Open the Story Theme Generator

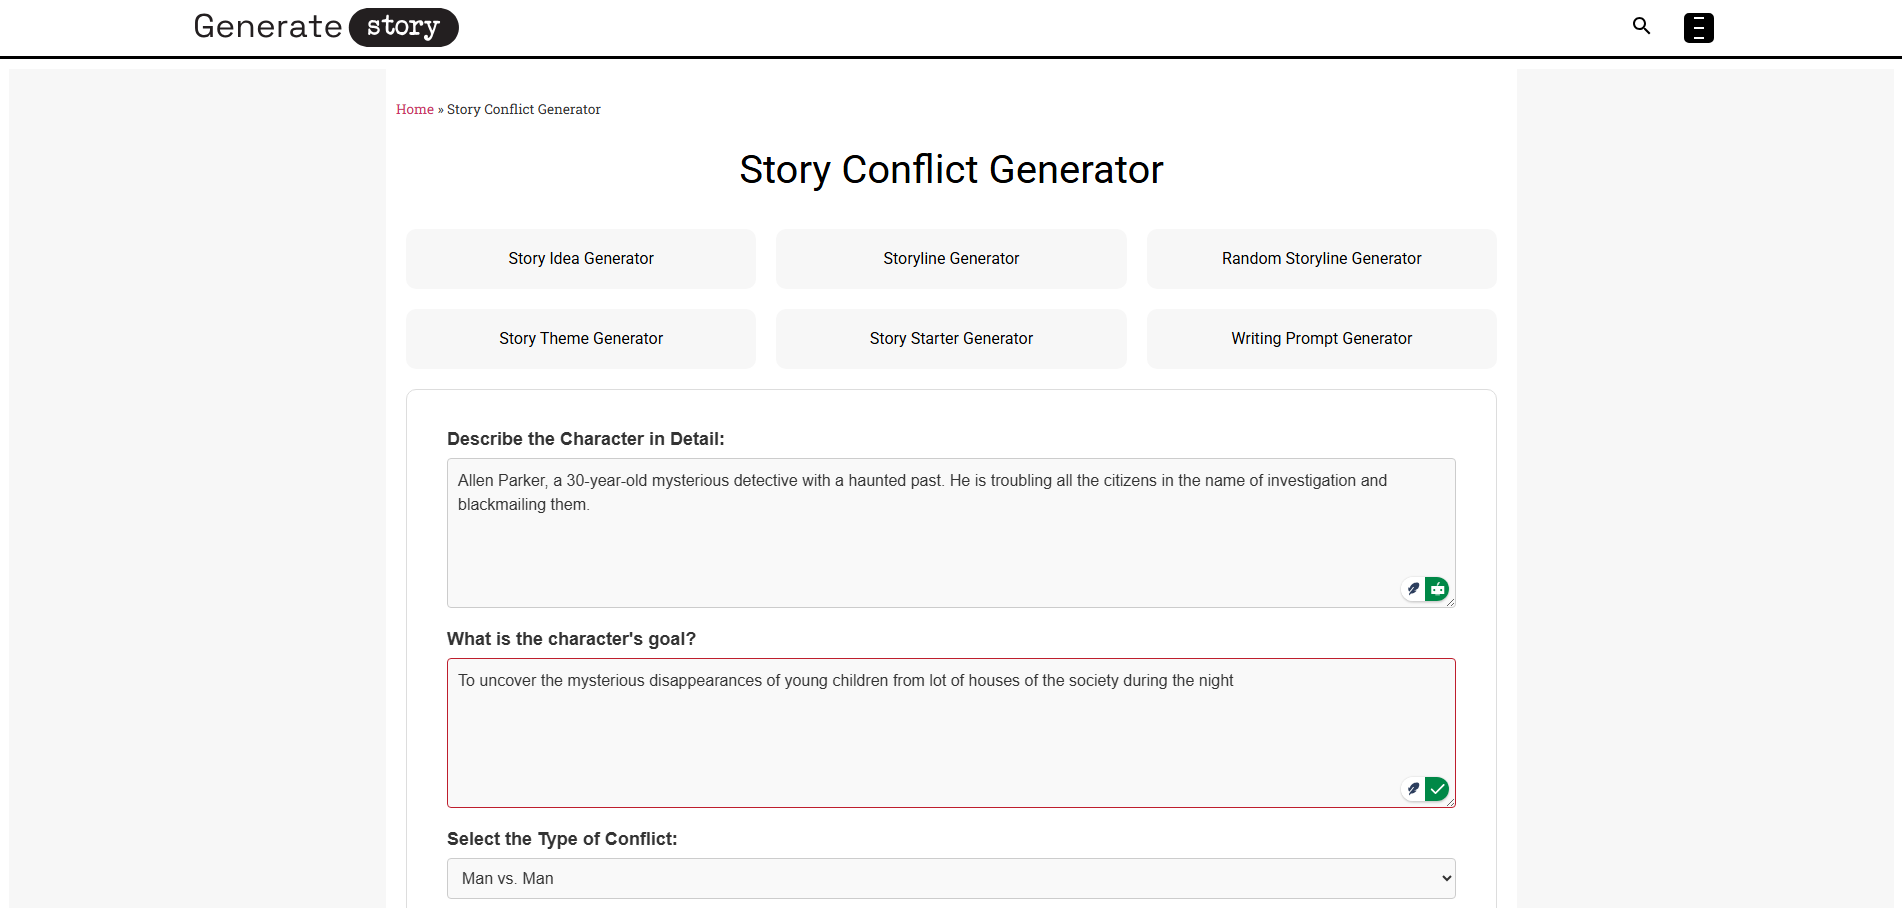[580, 338]
